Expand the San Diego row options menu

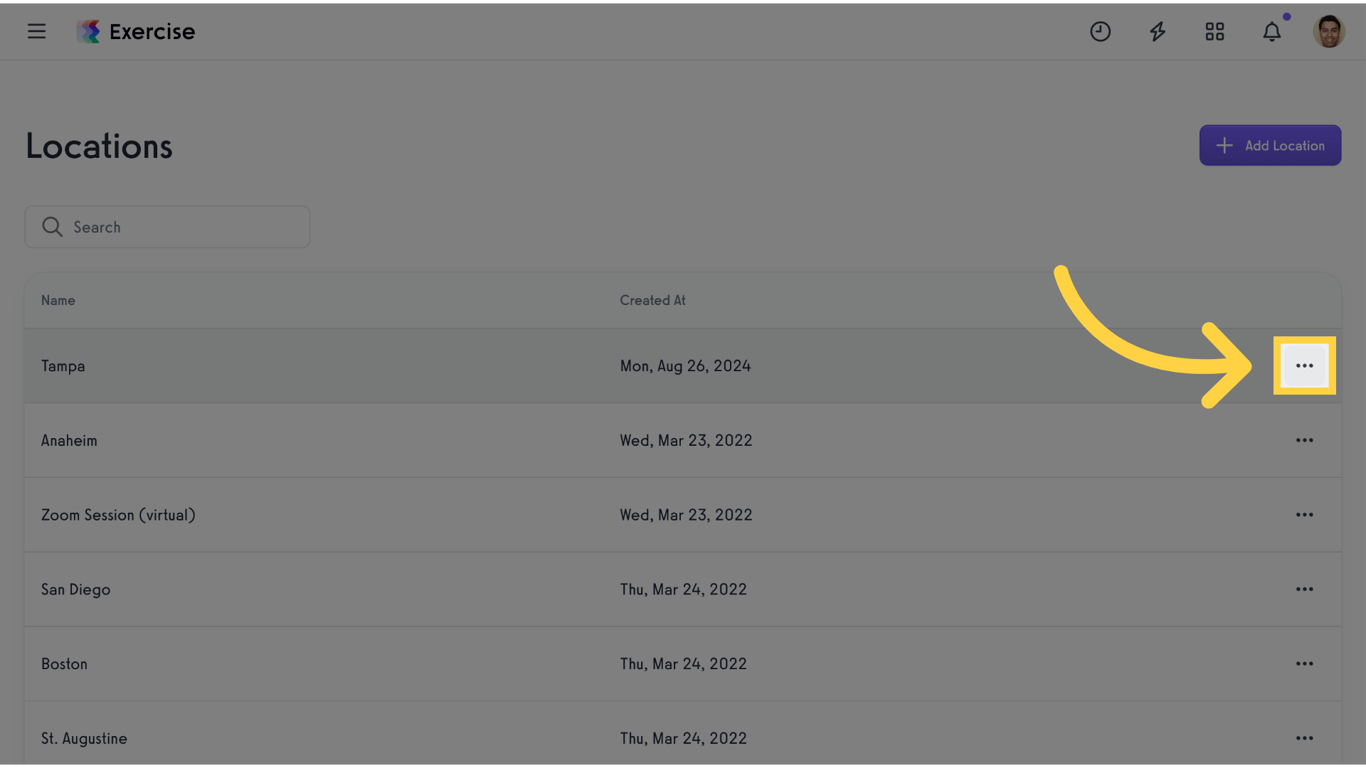pyautogui.click(x=1304, y=590)
